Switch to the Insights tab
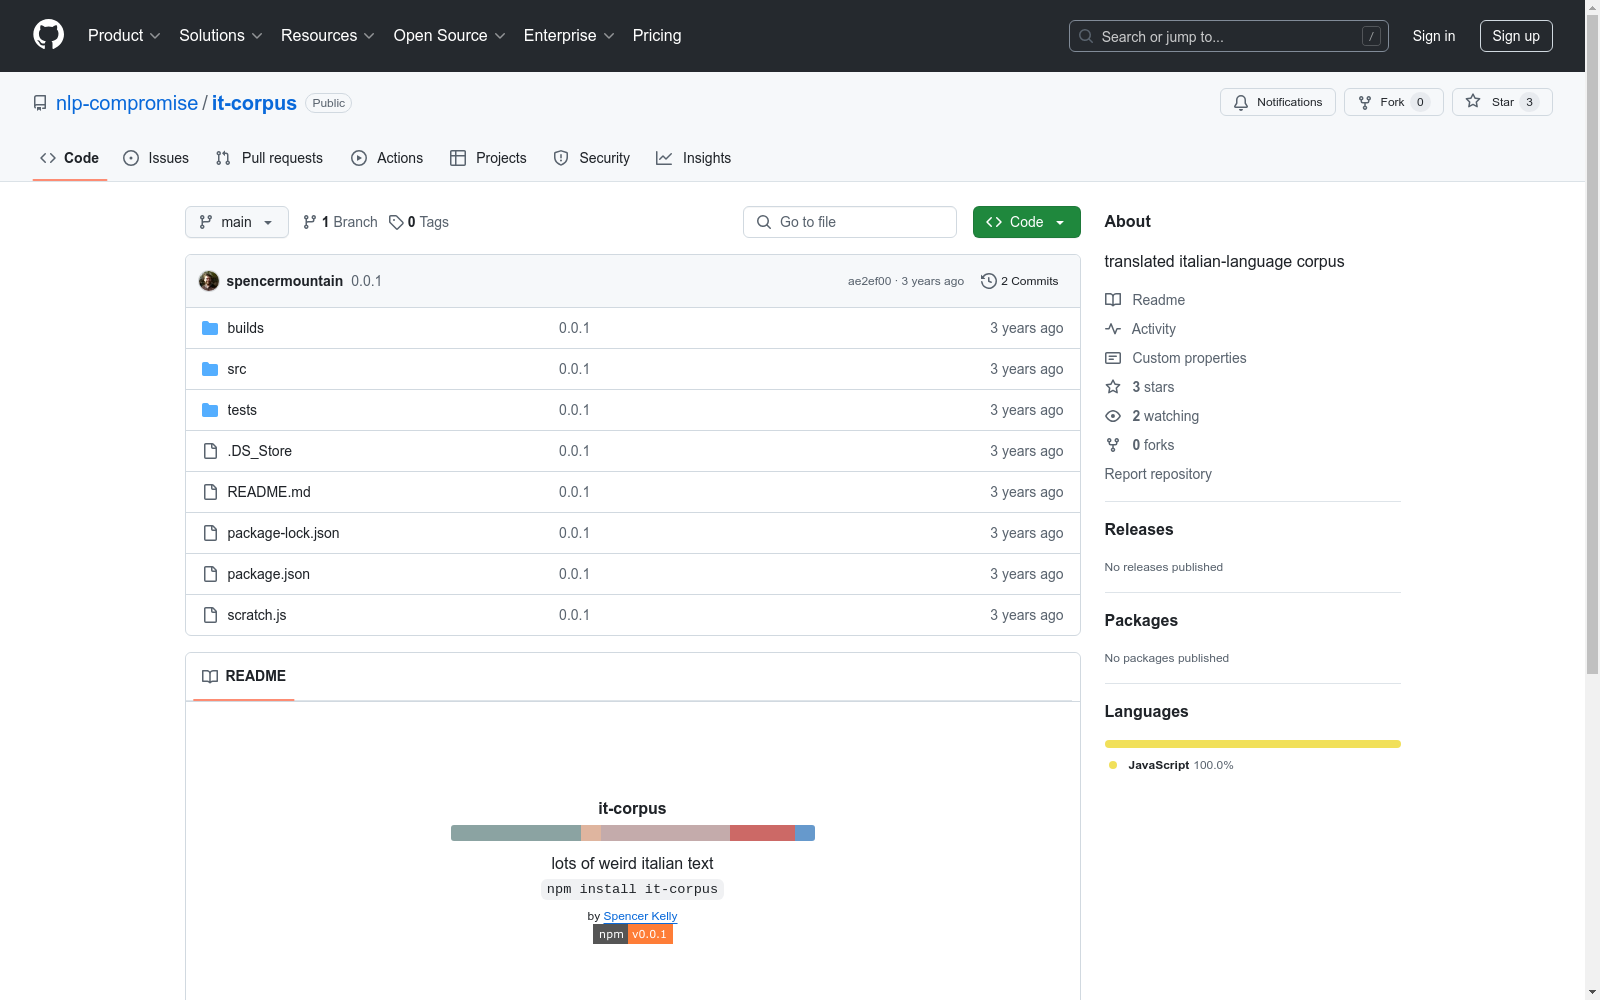Image resolution: width=1600 pixels, height=1000 pixels. coord(694,158)
